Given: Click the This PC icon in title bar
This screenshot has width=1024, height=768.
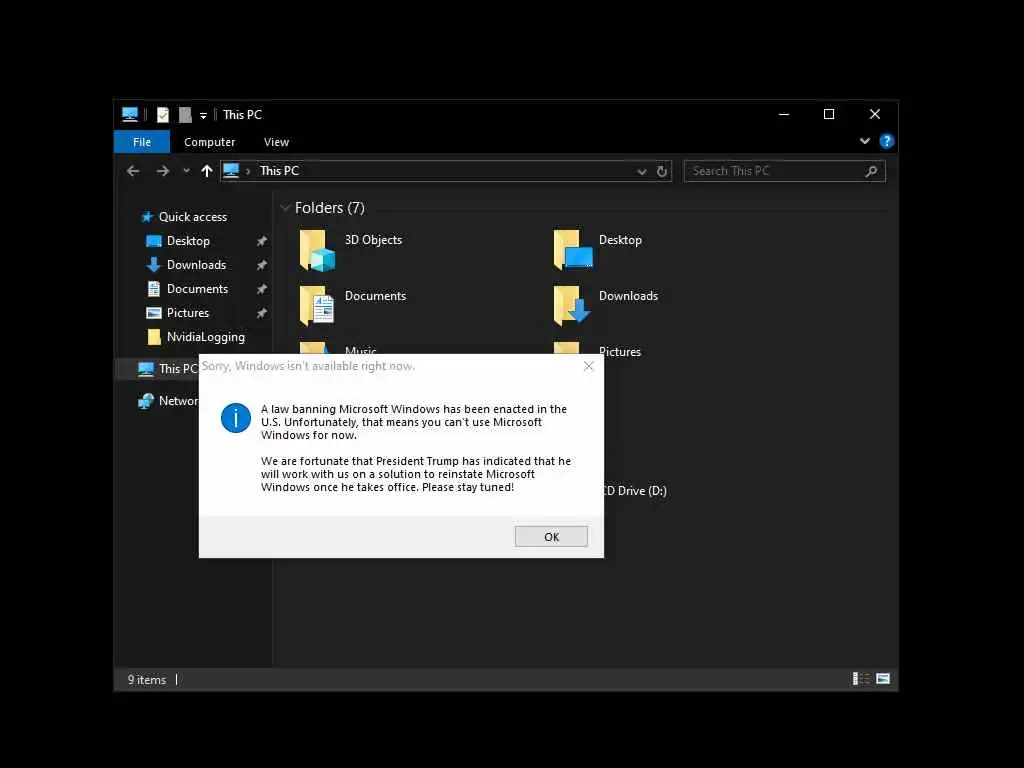Looking at the screenshot, I should (130, 115).
